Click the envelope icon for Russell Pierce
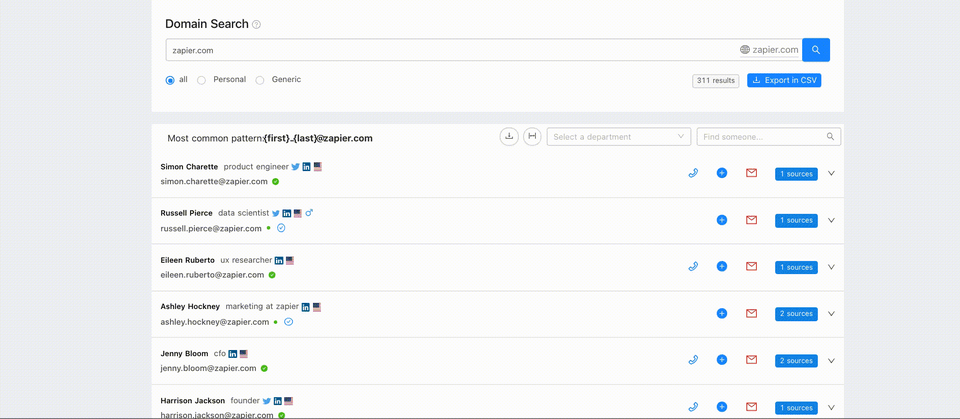 pos(751,220)
